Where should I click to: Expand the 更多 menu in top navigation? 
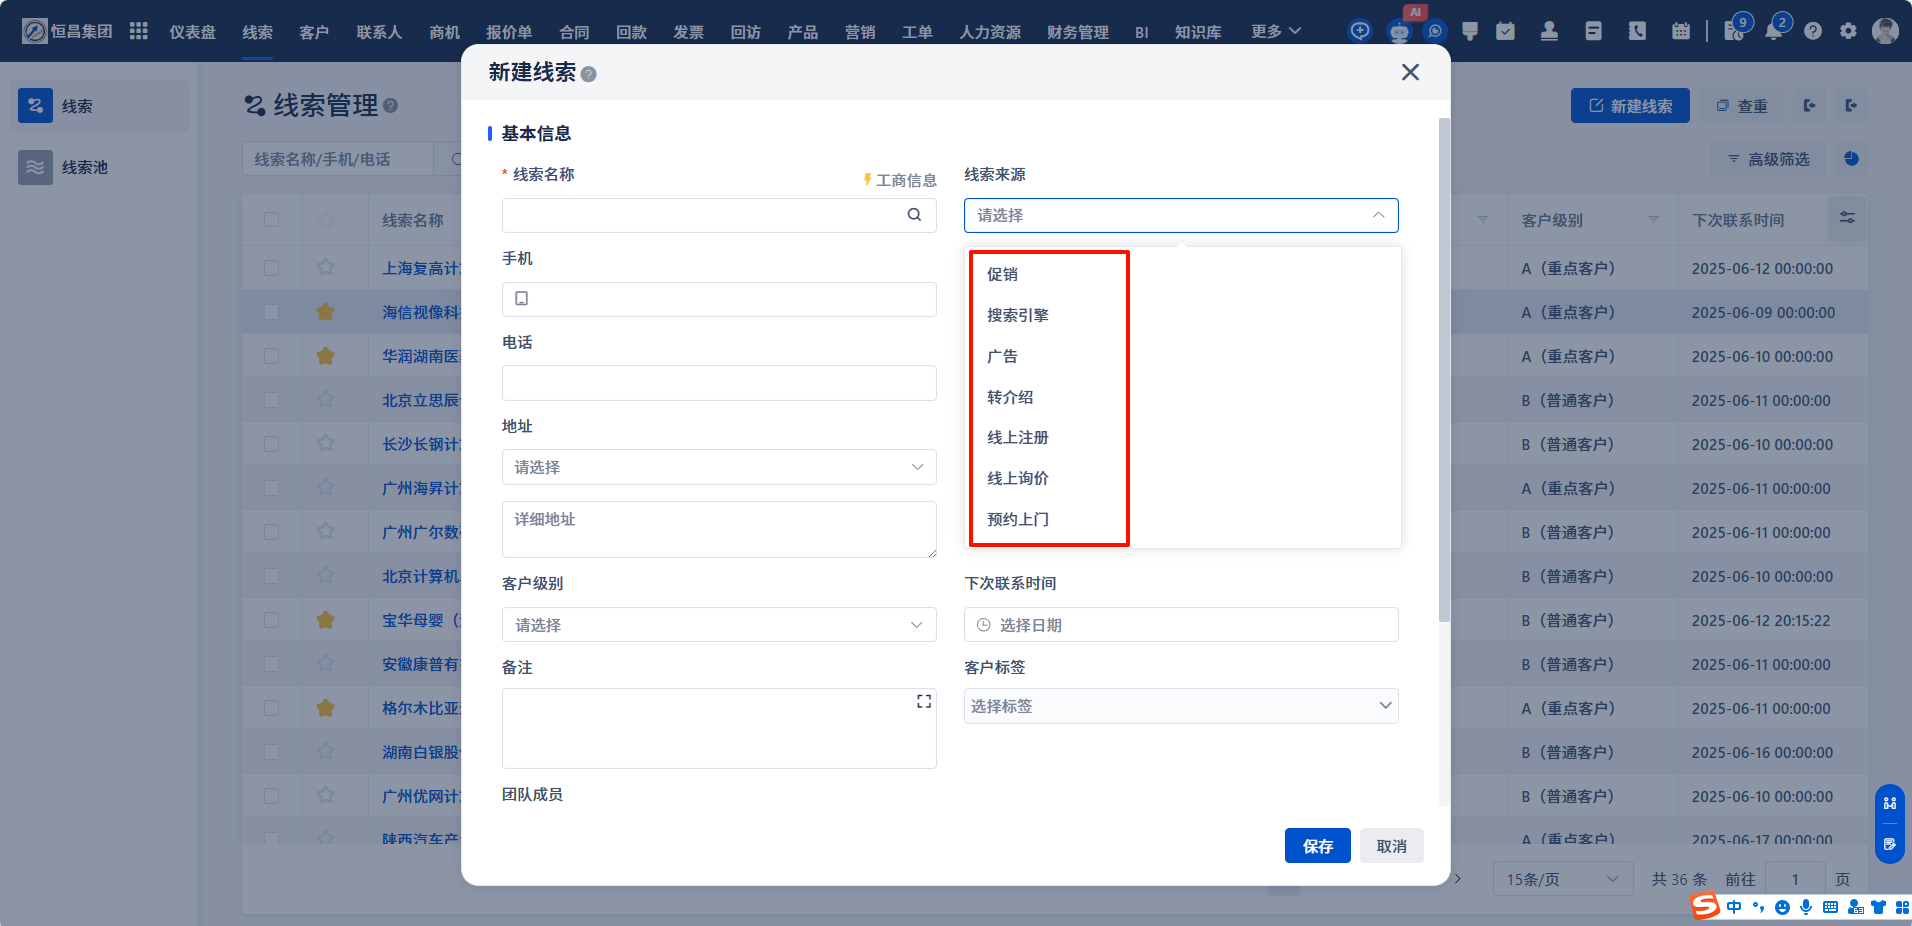(1276, 32)
